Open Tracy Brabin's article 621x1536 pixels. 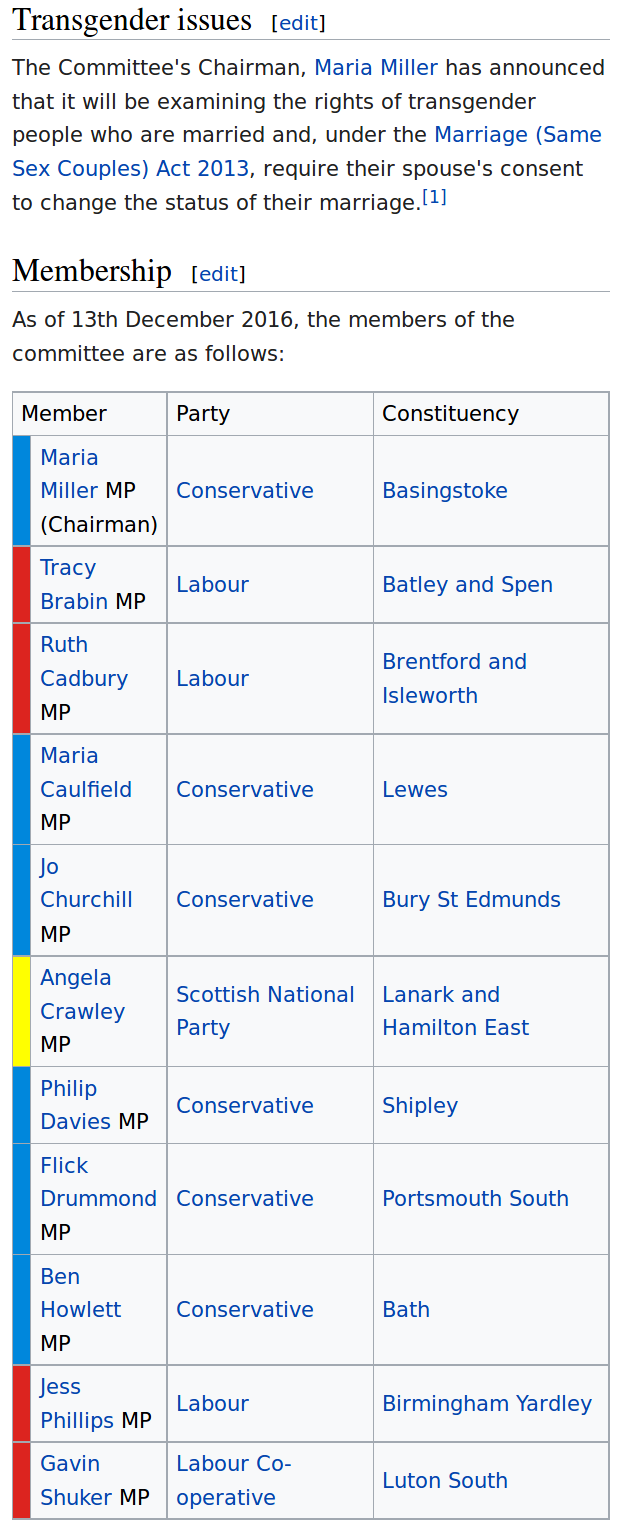73,585
